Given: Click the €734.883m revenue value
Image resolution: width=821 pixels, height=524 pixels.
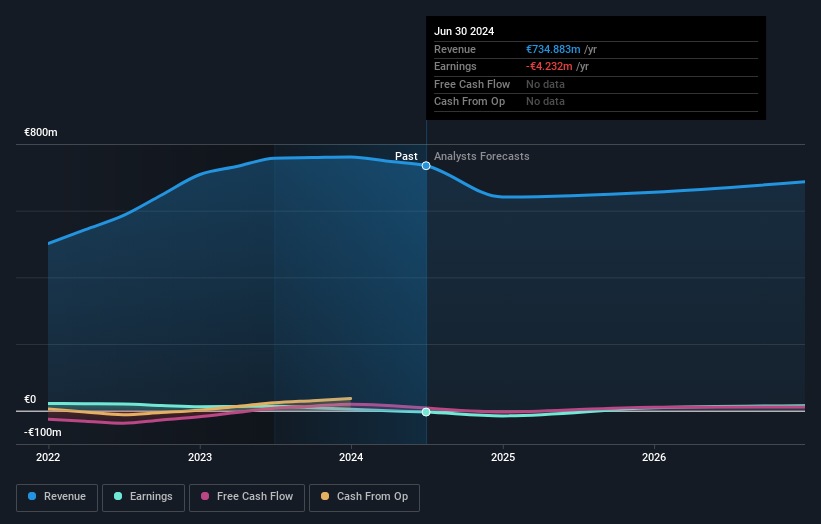Looking at the screenshot, I should tap(553, 49).
